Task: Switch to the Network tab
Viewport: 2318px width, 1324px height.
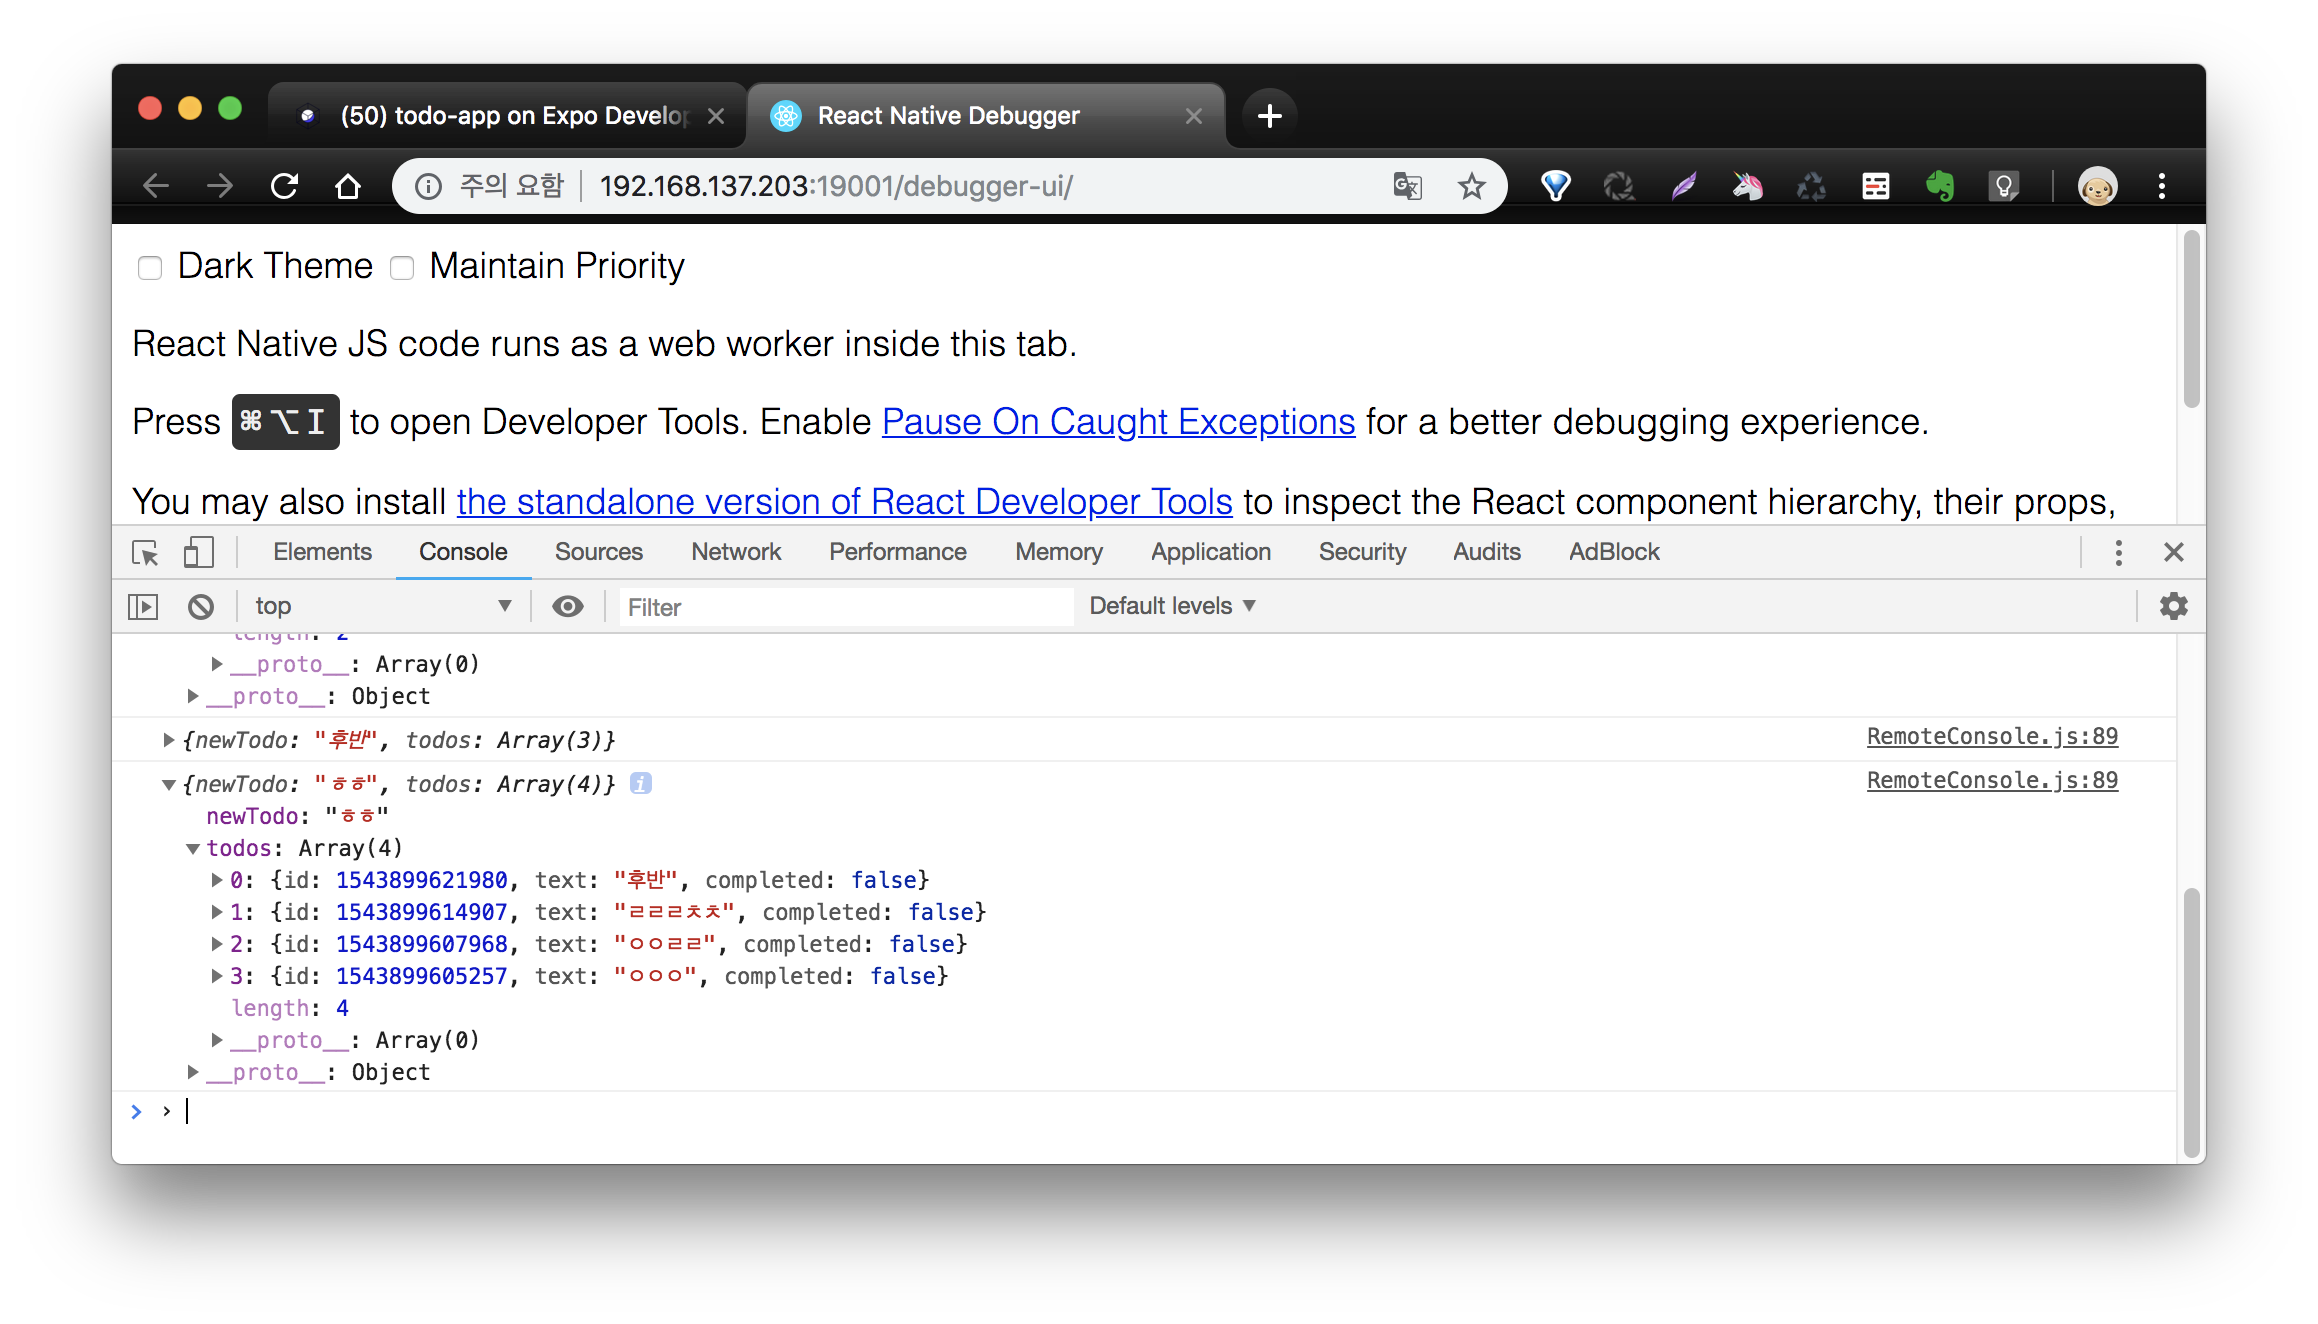Action: click(735, 552)
